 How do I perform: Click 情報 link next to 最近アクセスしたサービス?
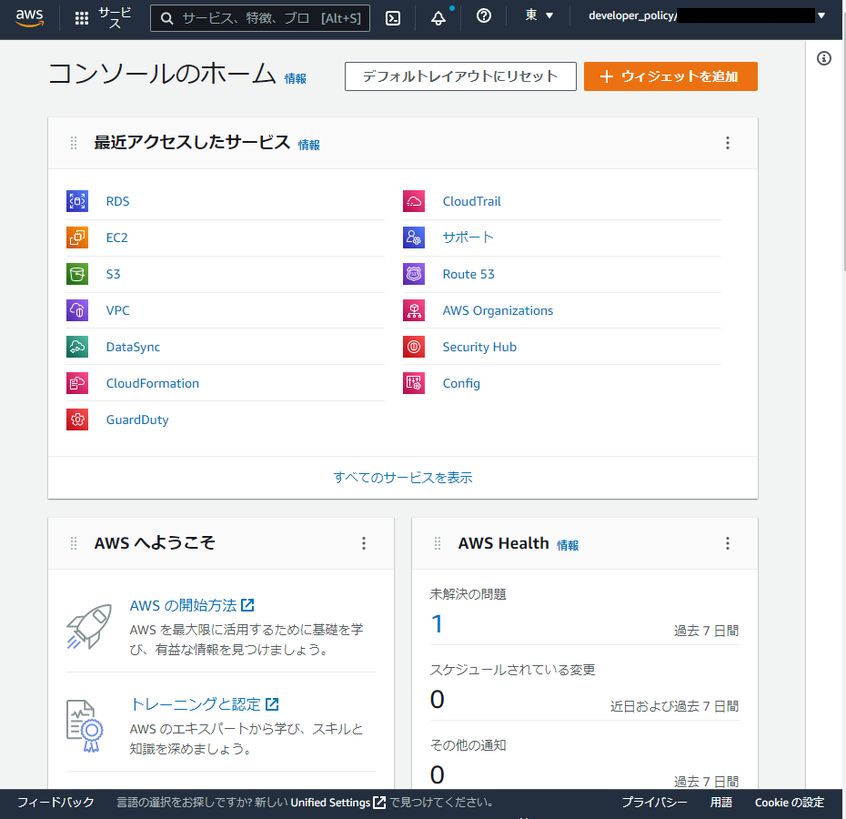309,145
